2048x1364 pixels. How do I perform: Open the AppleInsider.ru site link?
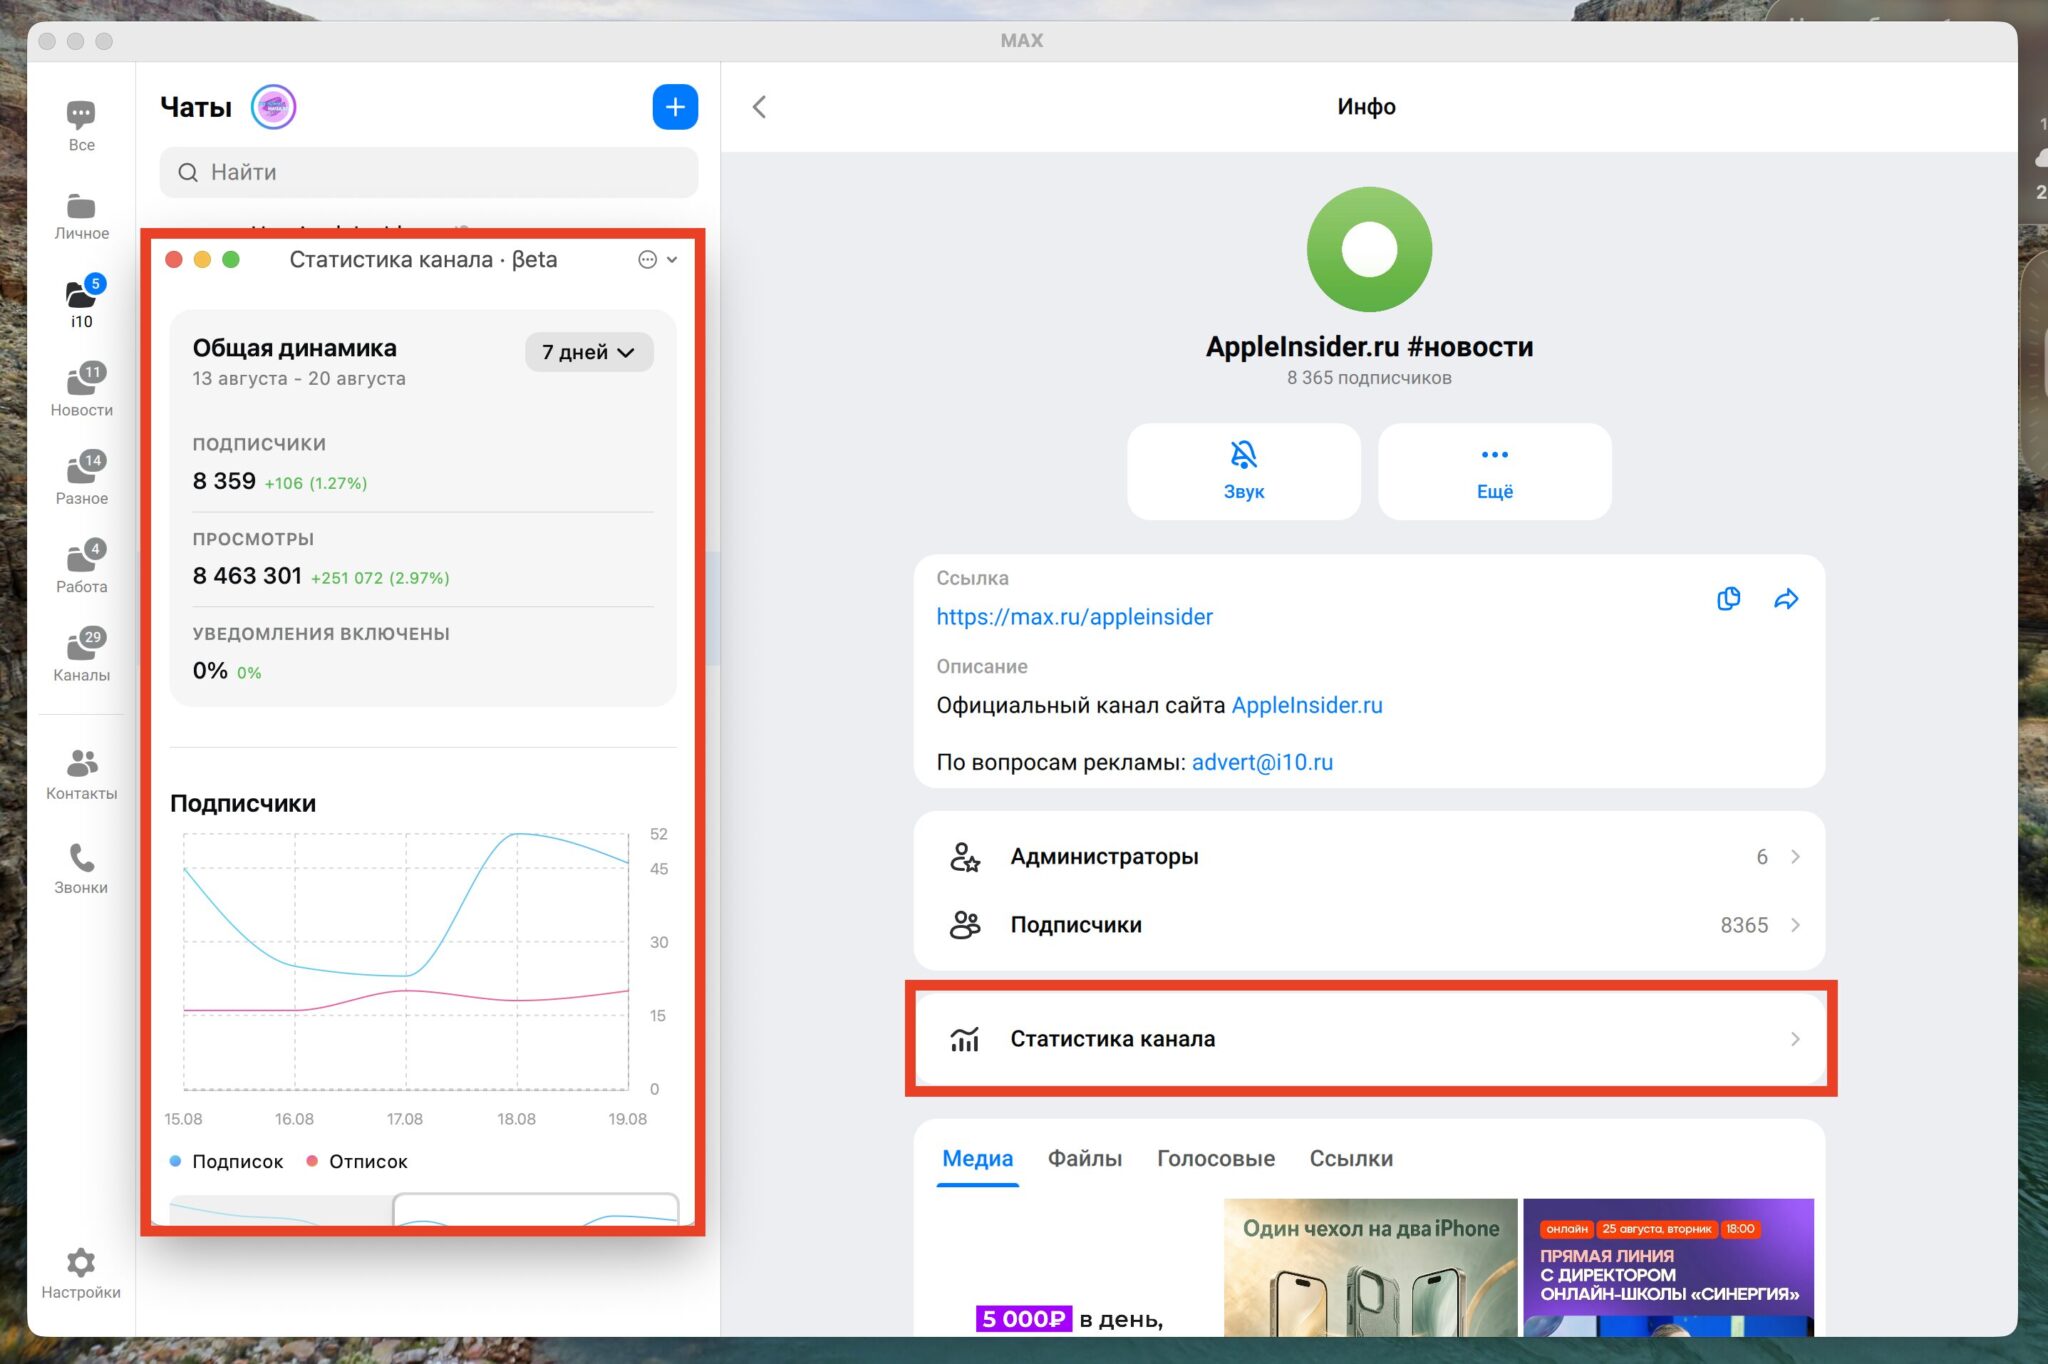point(1307,705)
